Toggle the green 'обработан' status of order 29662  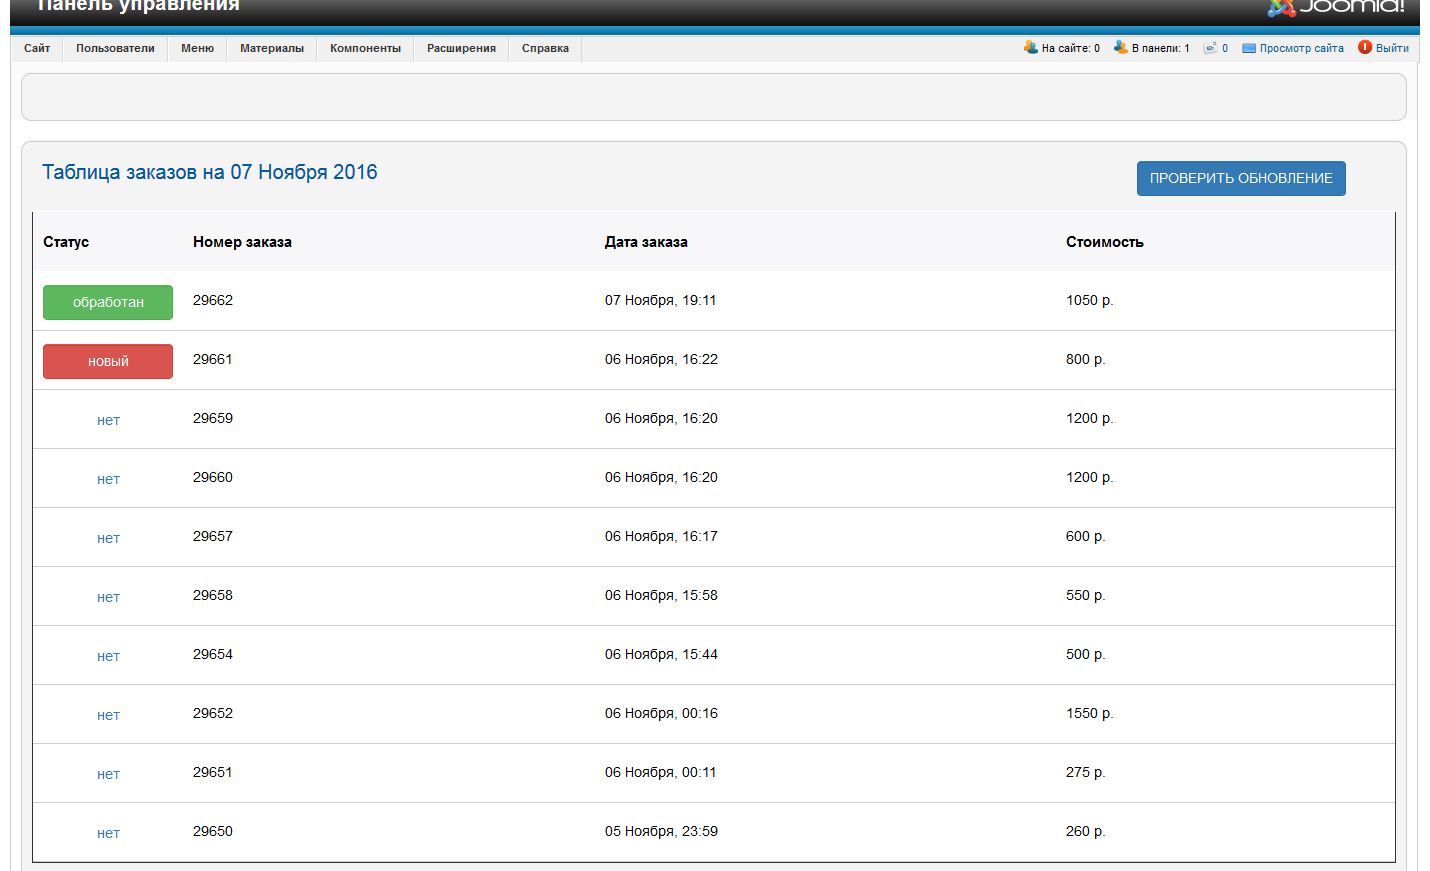point(108,302)
